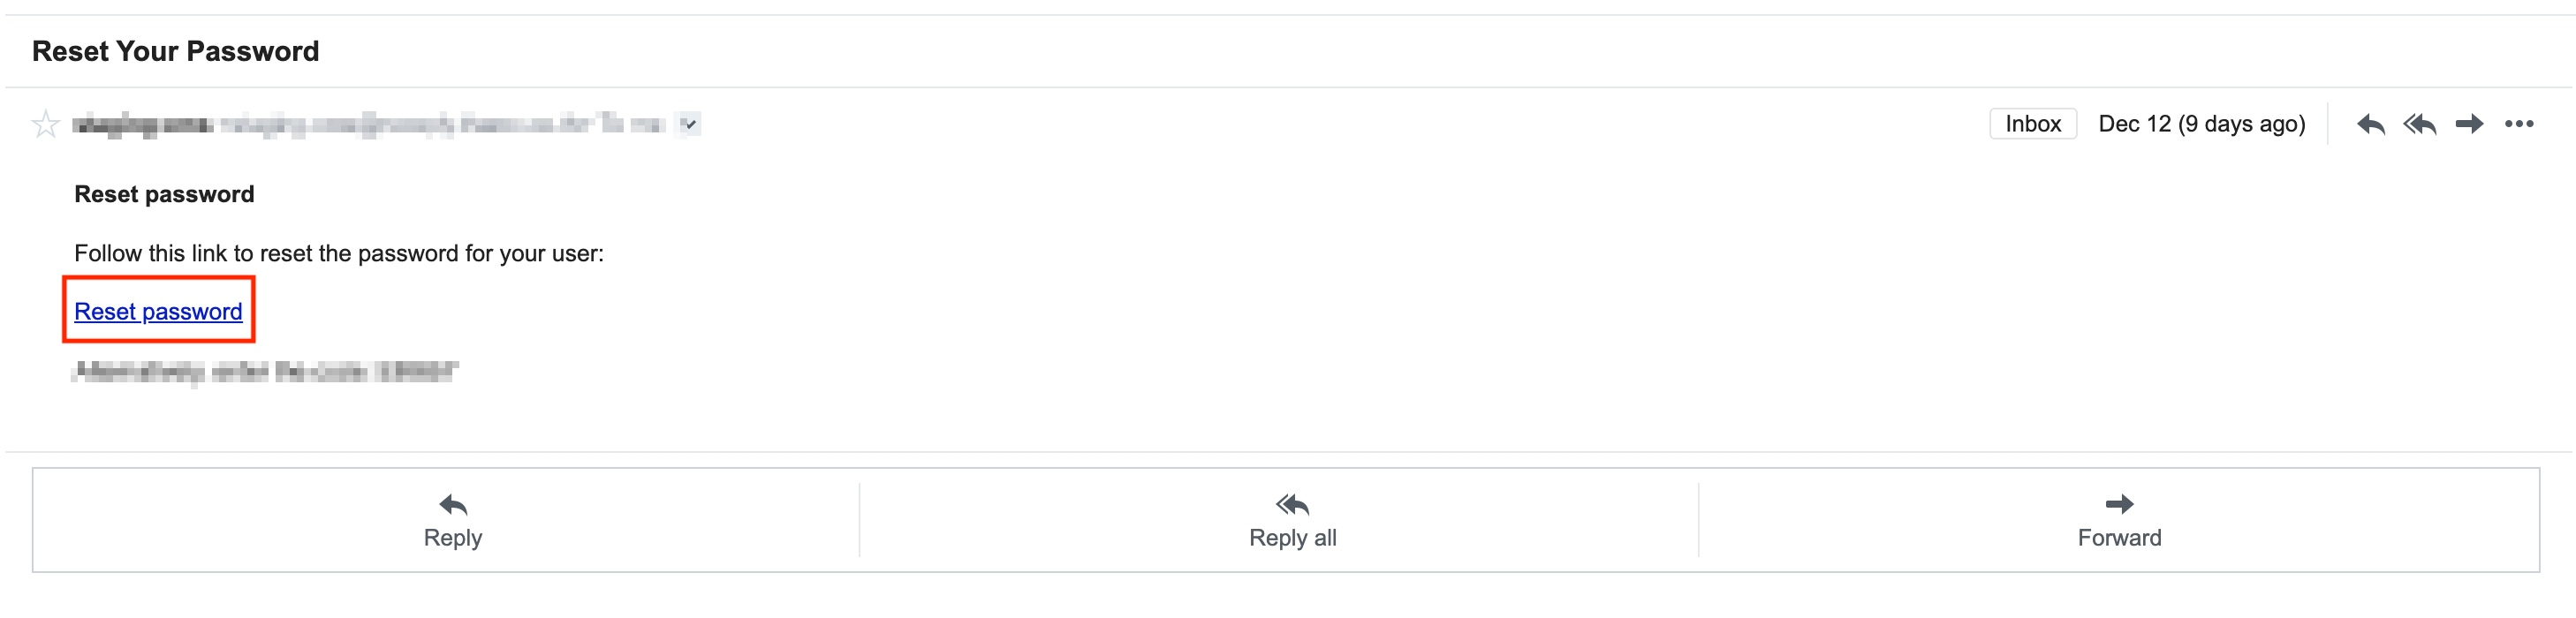The image size is (2576, 618).
Task: Click the Dec 12 (9 days ago) timestamp
Action: [2201, 124]
